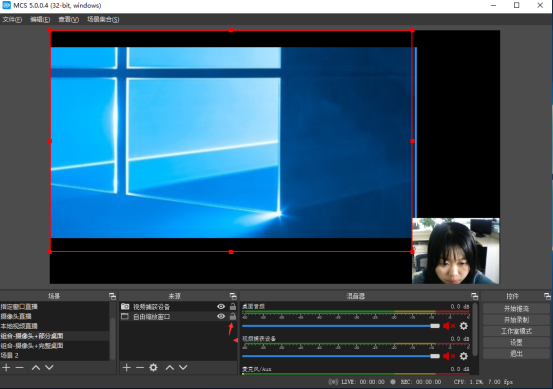Pop out the 场景 dock panel
The image size is (553, 389).
(x=112, y=296)
